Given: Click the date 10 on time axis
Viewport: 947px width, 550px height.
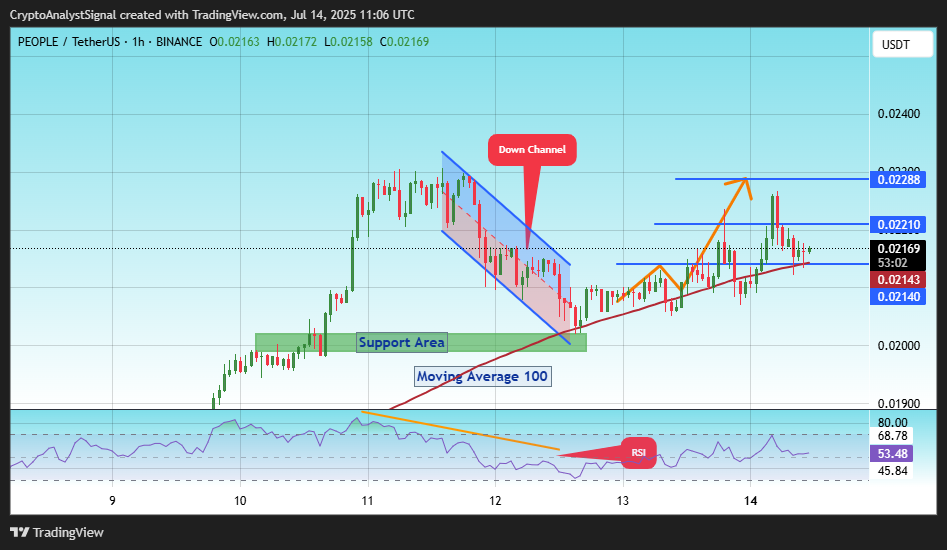Looking at the screenshot, I should click(240, 500).
